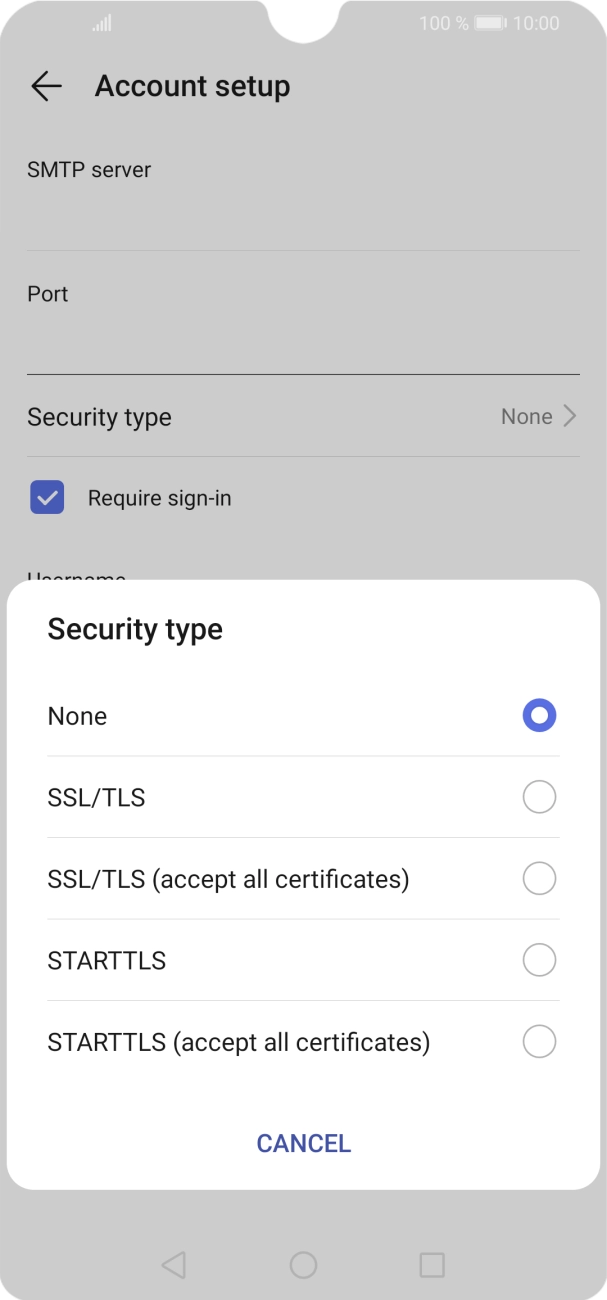Toggle the Require sign-in checkbox

(x=47, y=498)
